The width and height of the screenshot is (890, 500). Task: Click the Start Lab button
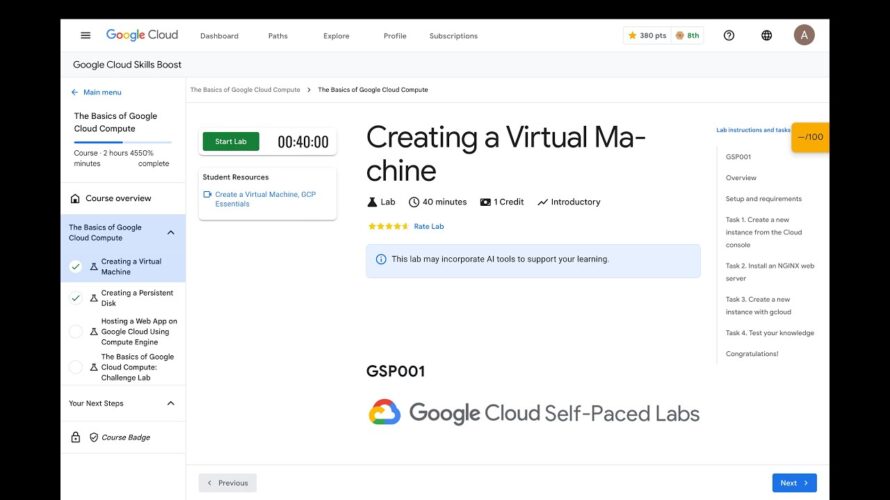pos(230,141)
